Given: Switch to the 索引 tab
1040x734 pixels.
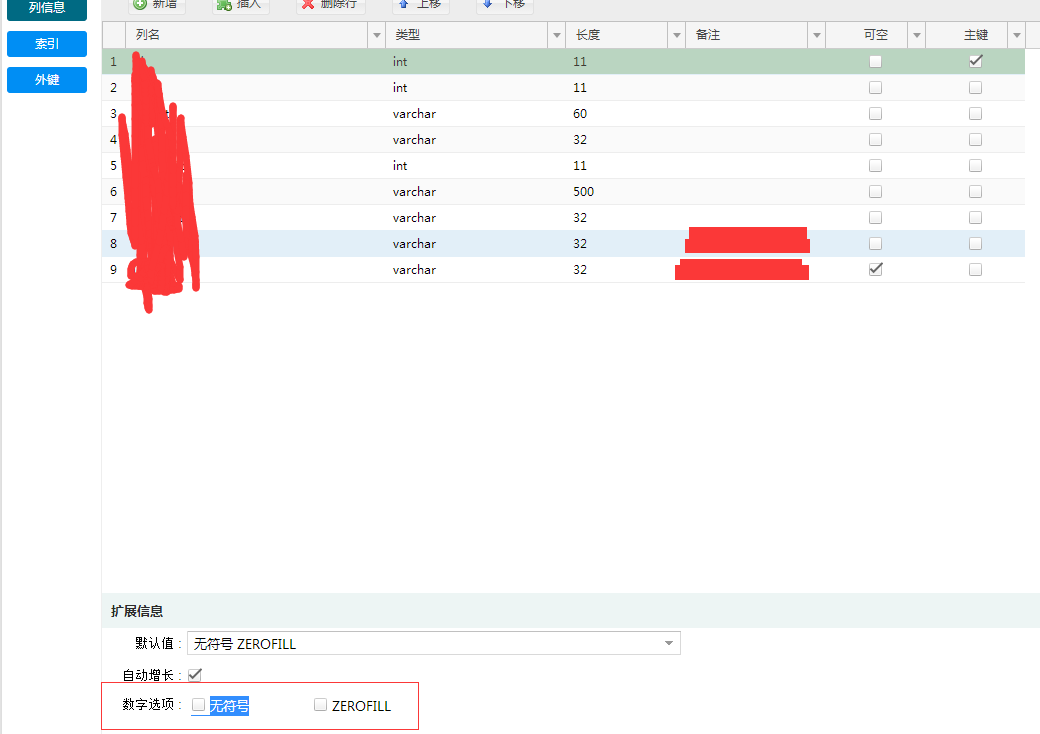Looking at the screenshot, I should (x=47, y=44).
